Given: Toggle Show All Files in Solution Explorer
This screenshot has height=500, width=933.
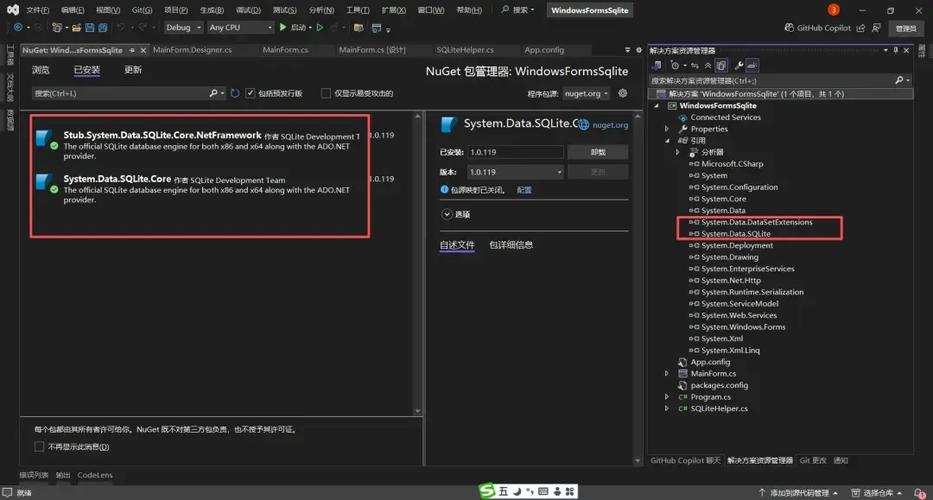Looking at the screenshot, I should click(721, 65).
